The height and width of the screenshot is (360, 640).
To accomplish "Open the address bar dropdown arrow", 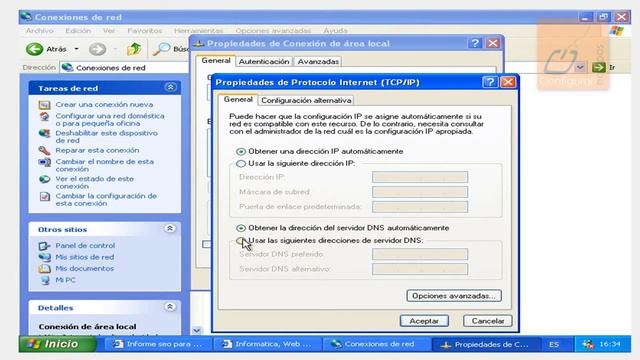I will (580, 67).
